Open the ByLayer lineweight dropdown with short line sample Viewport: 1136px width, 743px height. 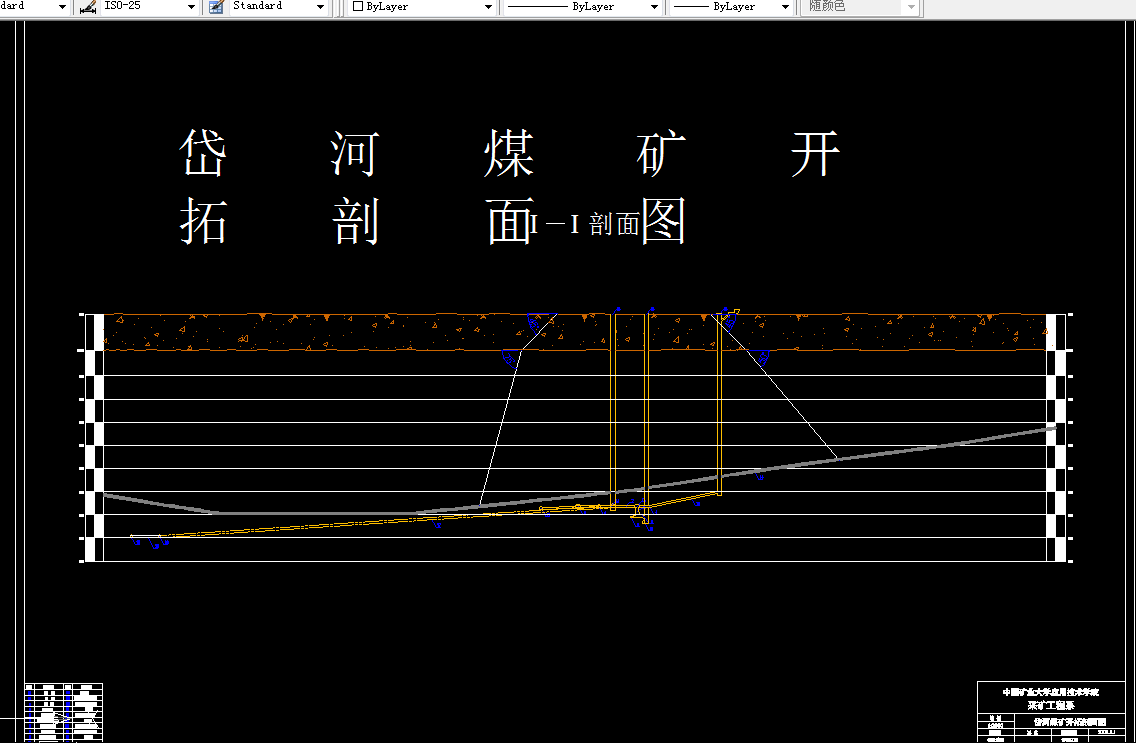coord(730,7)
